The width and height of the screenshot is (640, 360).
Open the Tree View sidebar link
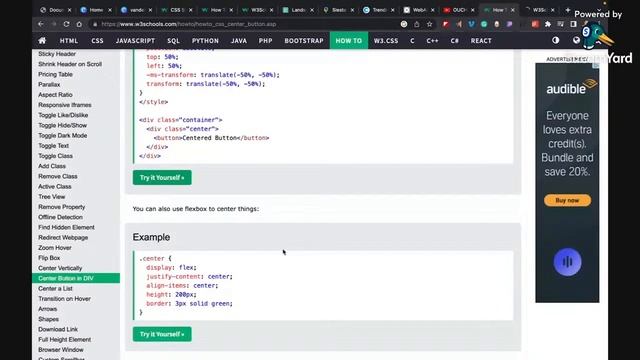point(51,197)
